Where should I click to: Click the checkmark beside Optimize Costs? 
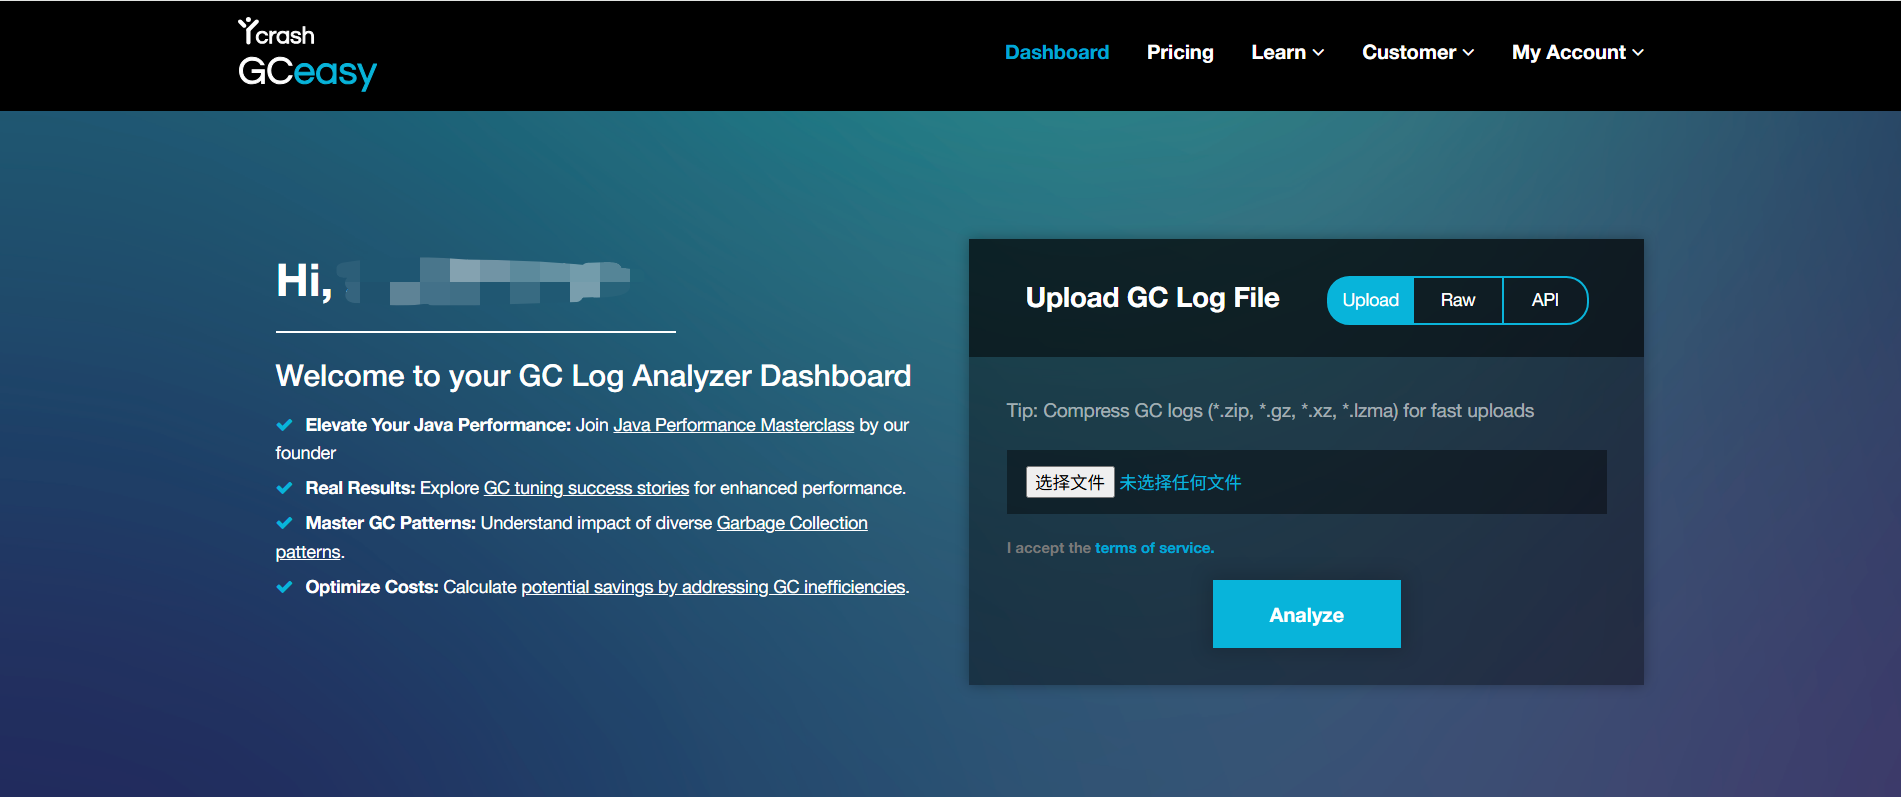pos(284,587)
